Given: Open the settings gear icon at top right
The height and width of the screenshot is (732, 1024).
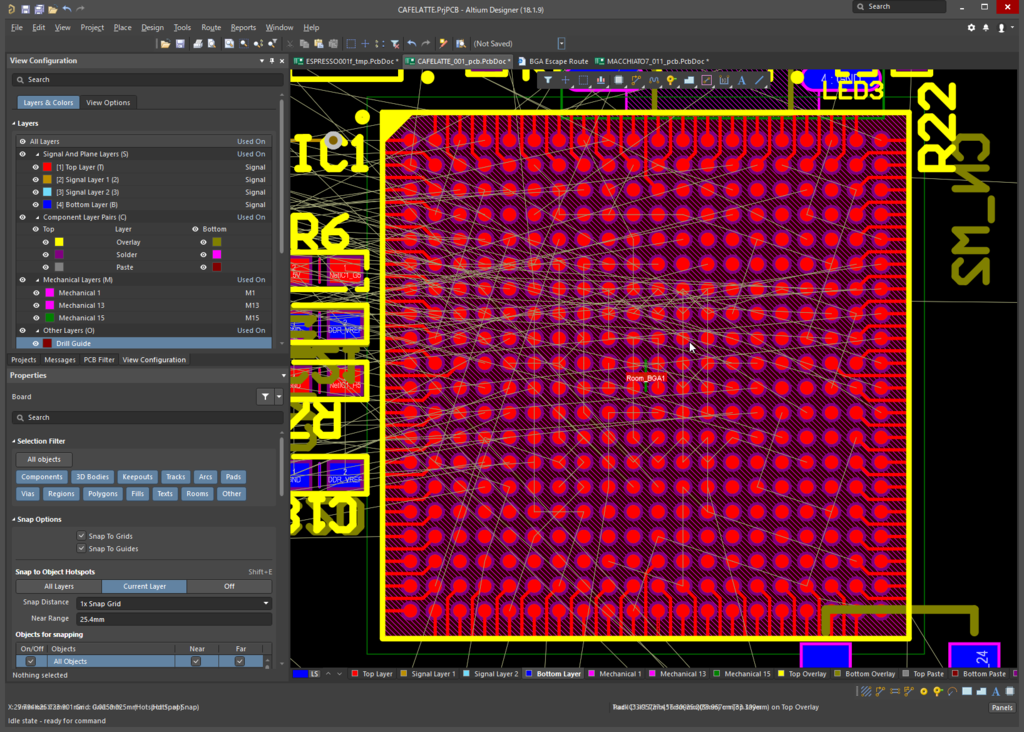Looking at the screenshot, I should tap(971, 27).
